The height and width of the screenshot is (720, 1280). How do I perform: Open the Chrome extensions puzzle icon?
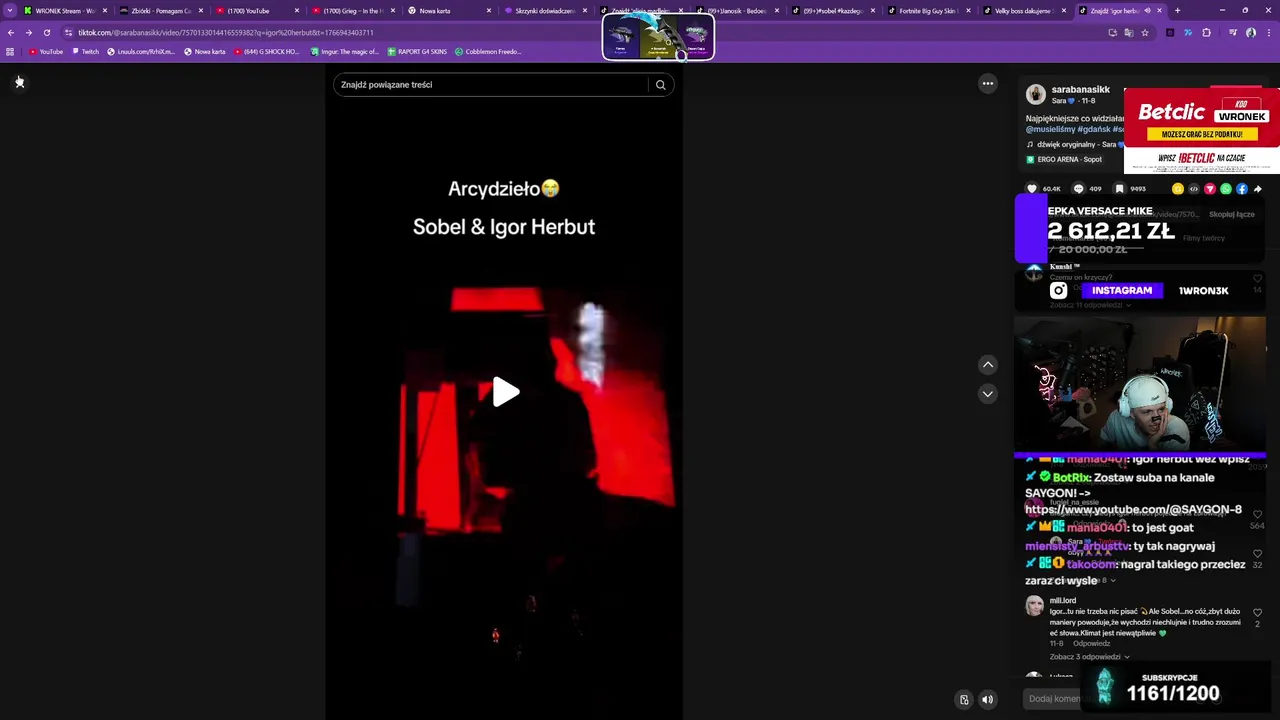click(x=1206, y=32)
